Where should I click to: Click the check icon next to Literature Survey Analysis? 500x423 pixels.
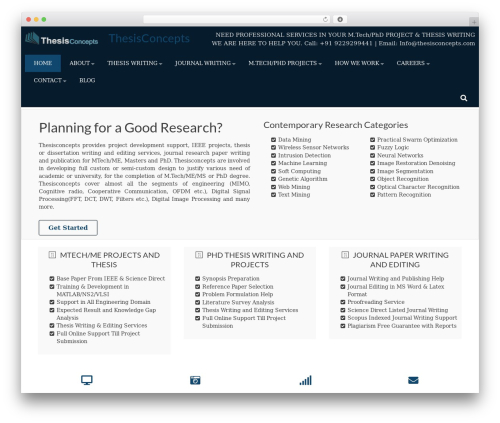point(197,302)
